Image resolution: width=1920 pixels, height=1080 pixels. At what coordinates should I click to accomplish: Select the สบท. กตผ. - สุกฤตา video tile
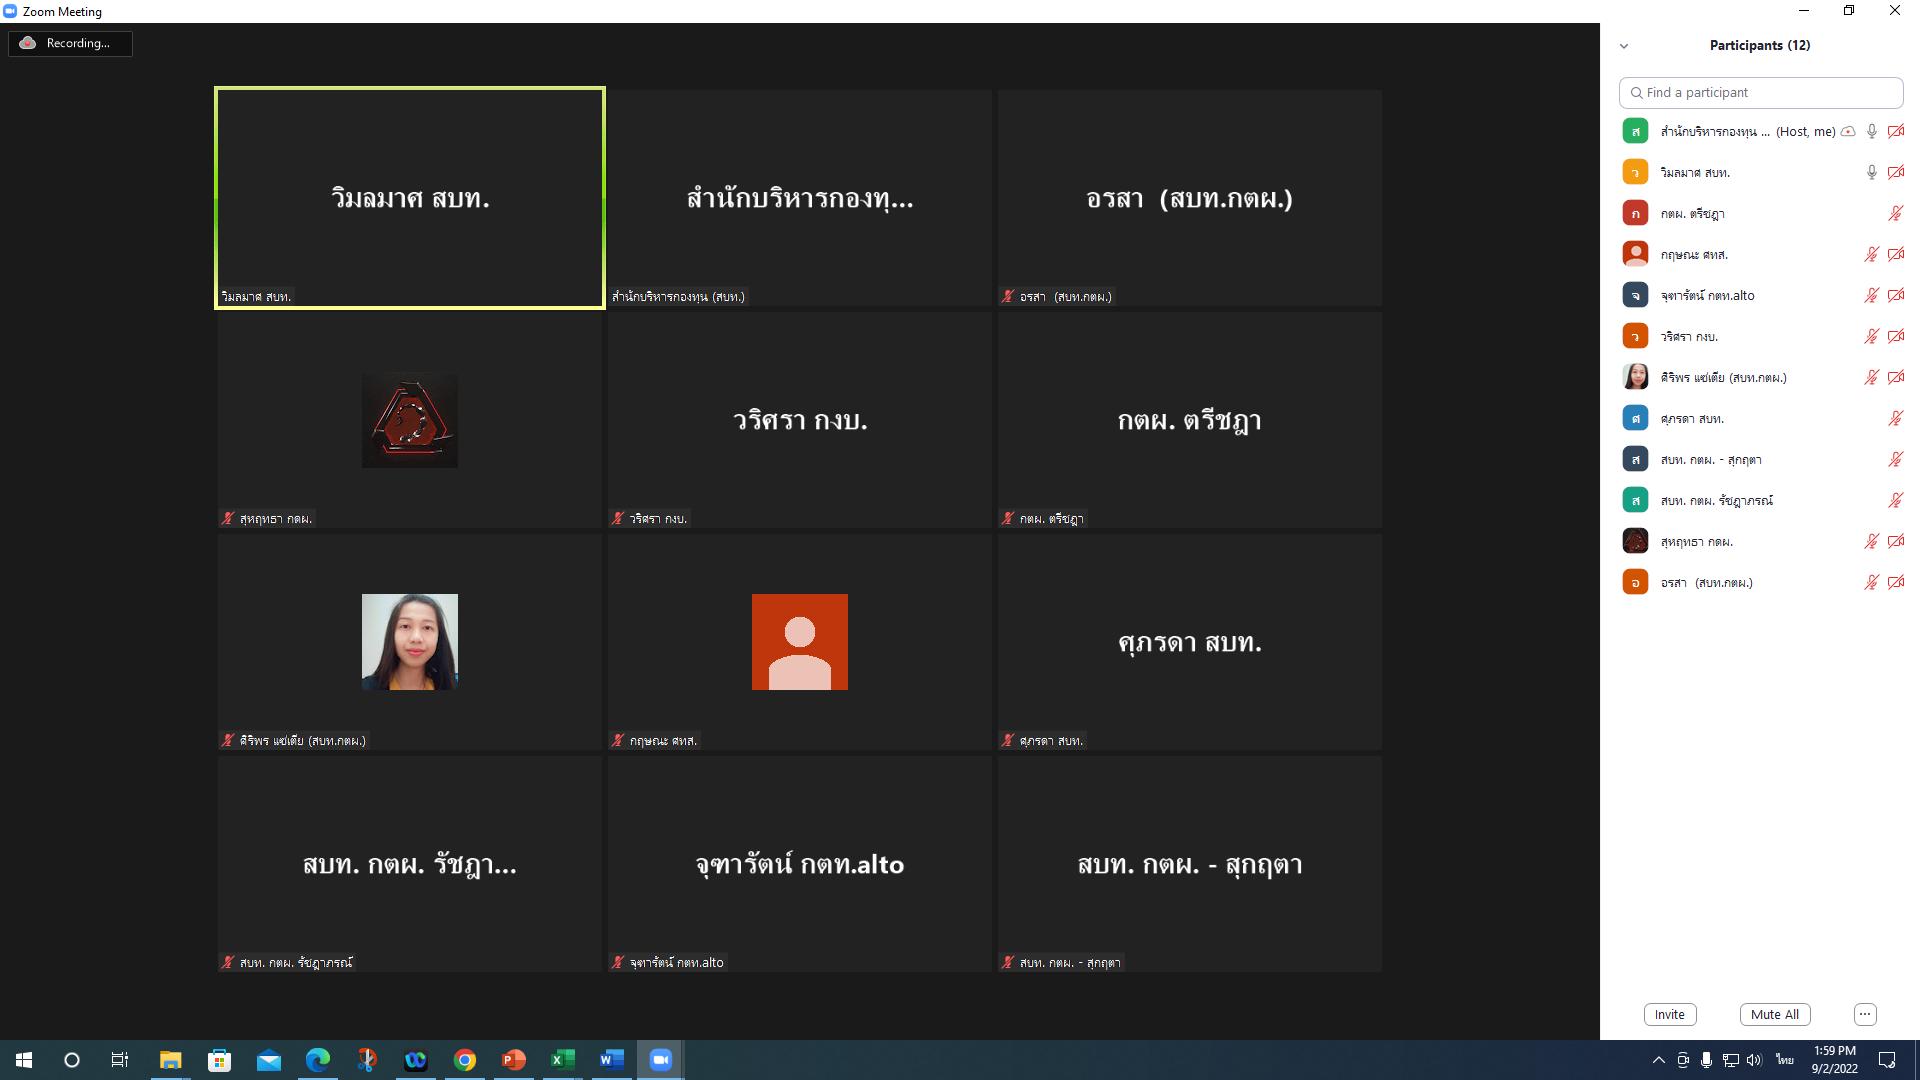pyautogui.click(x=1190, y=864)
